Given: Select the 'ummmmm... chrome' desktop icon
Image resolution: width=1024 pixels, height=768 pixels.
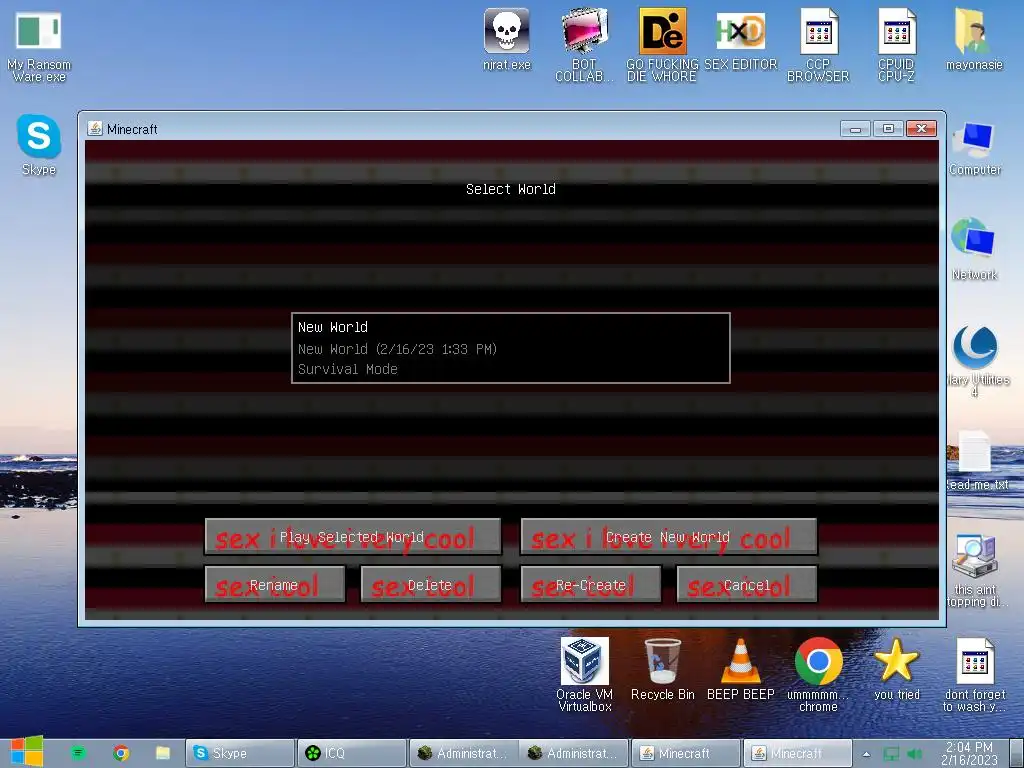Looking at the screenshot, I should 818,674.
